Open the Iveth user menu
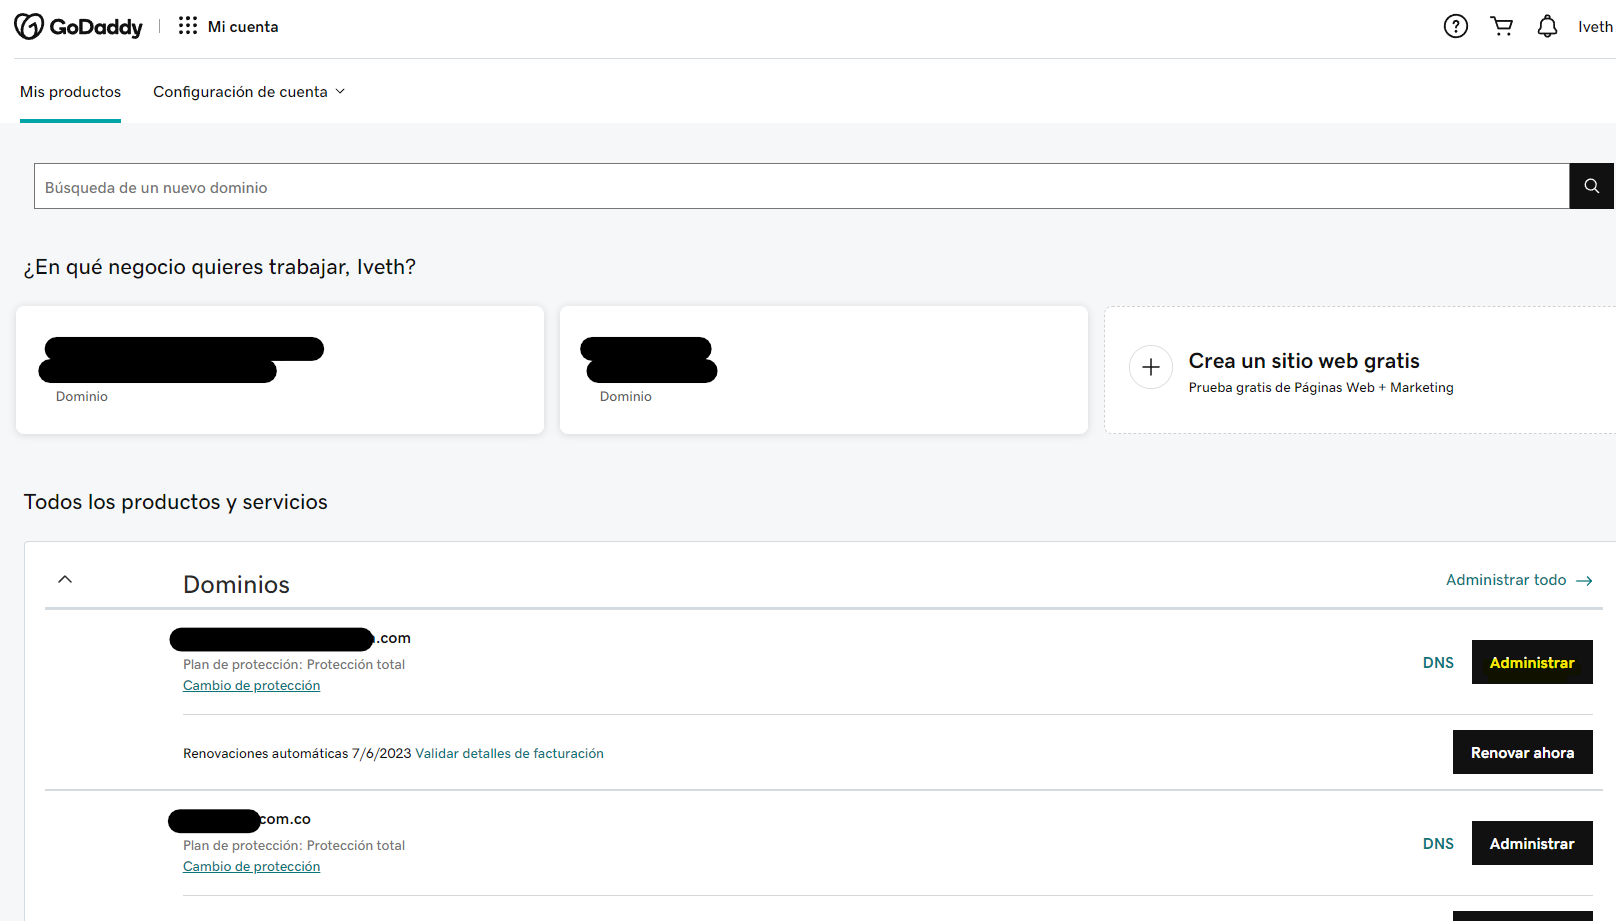Screen dimensions: 1616x921 [1595, 27]
